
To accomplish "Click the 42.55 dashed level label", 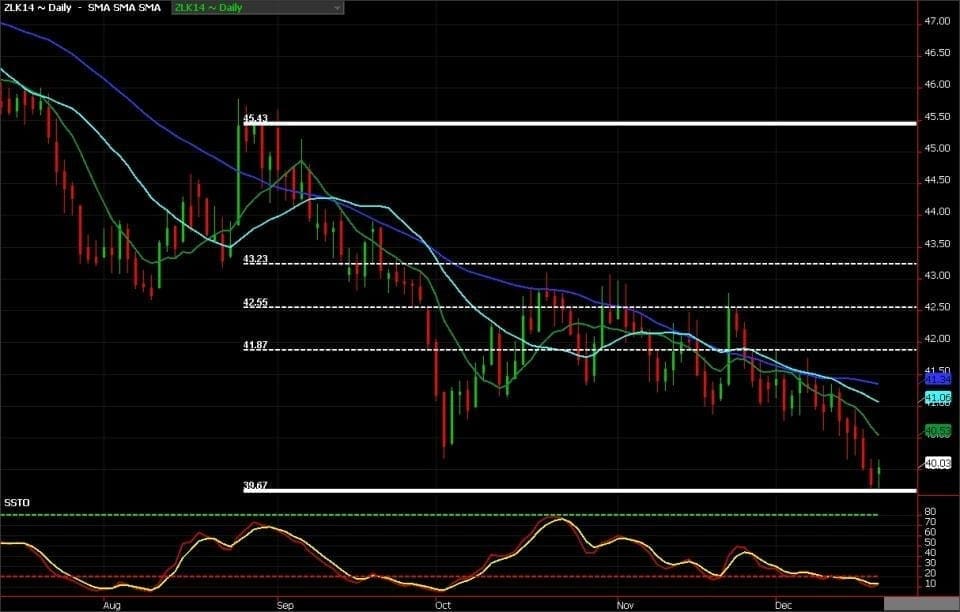I will point(255,302).
